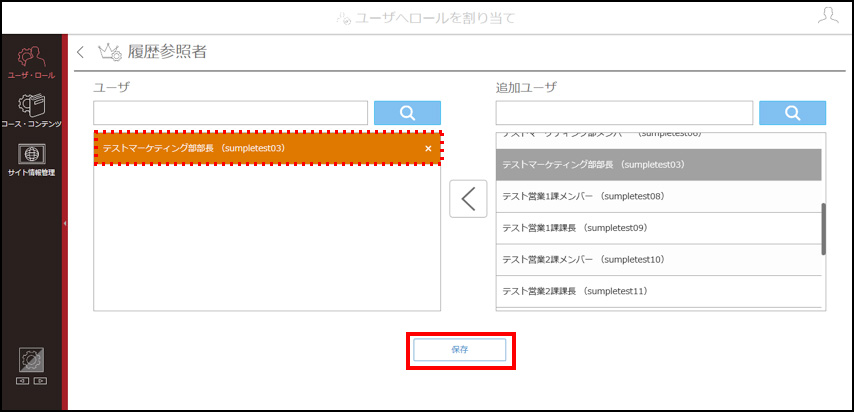Open the user profile icon at top right
Viewport: 854px width, 412px height.
[828, 15]
